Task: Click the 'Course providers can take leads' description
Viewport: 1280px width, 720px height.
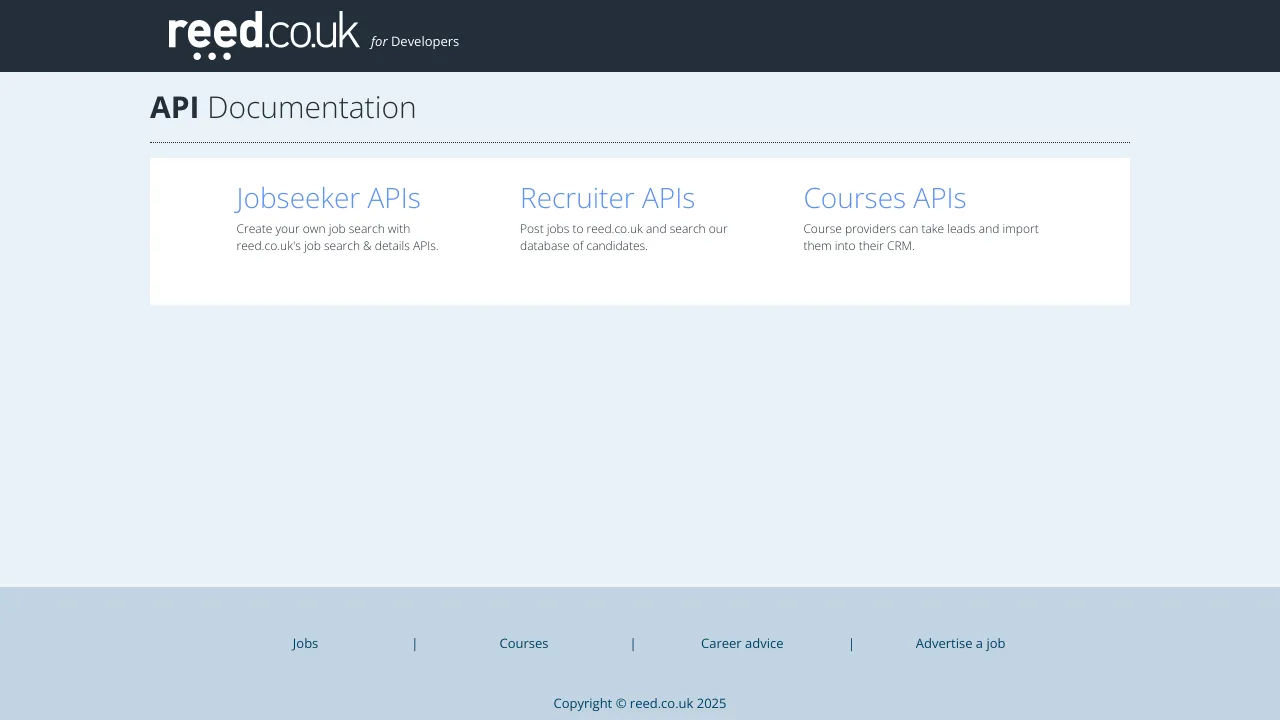Action: pyautogui.click(x=921, y=237)
